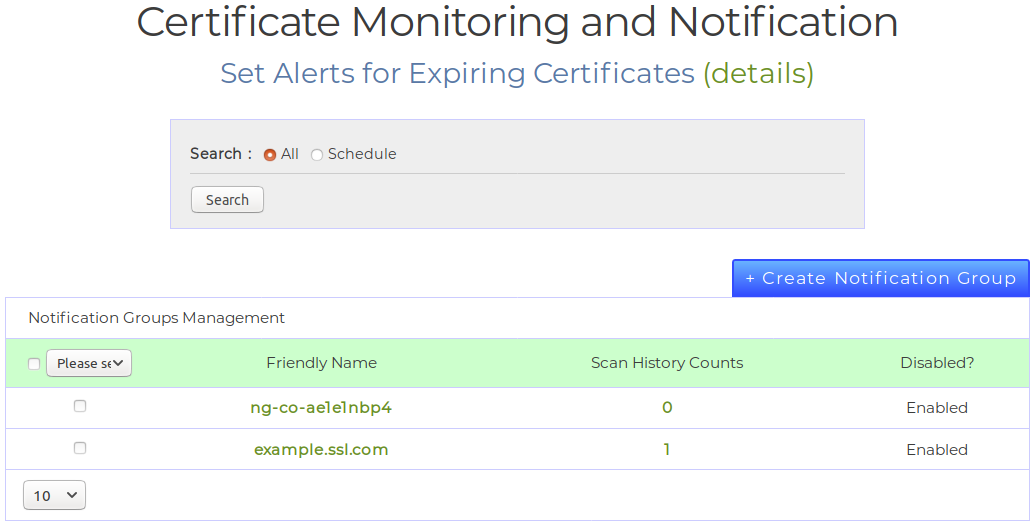Open the ng-co-ae1e1nbp4 notification group

(x=321, y=408)
